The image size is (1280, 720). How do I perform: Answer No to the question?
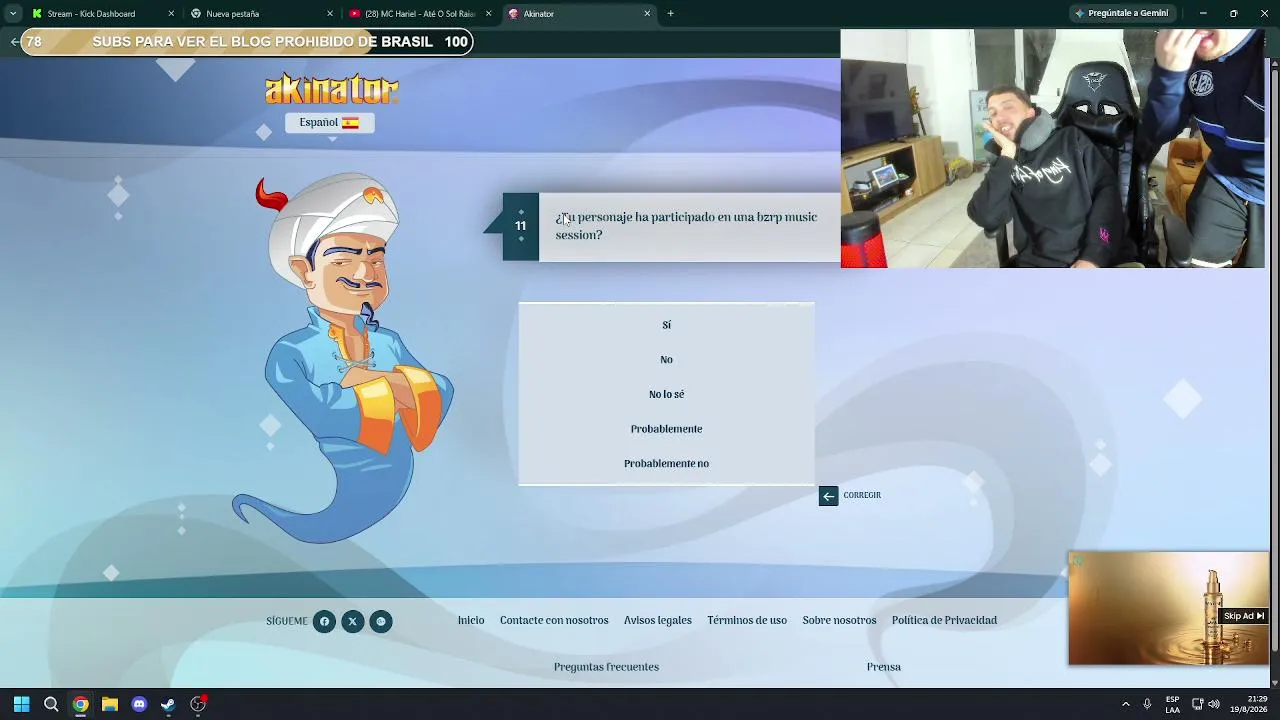click(666, 360)
